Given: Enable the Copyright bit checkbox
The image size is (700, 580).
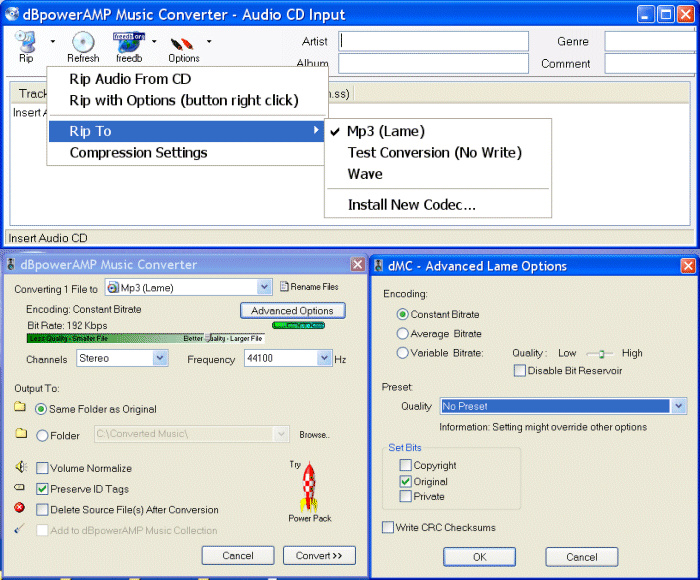Looking at the screenshot, I should tap(405, 465).
